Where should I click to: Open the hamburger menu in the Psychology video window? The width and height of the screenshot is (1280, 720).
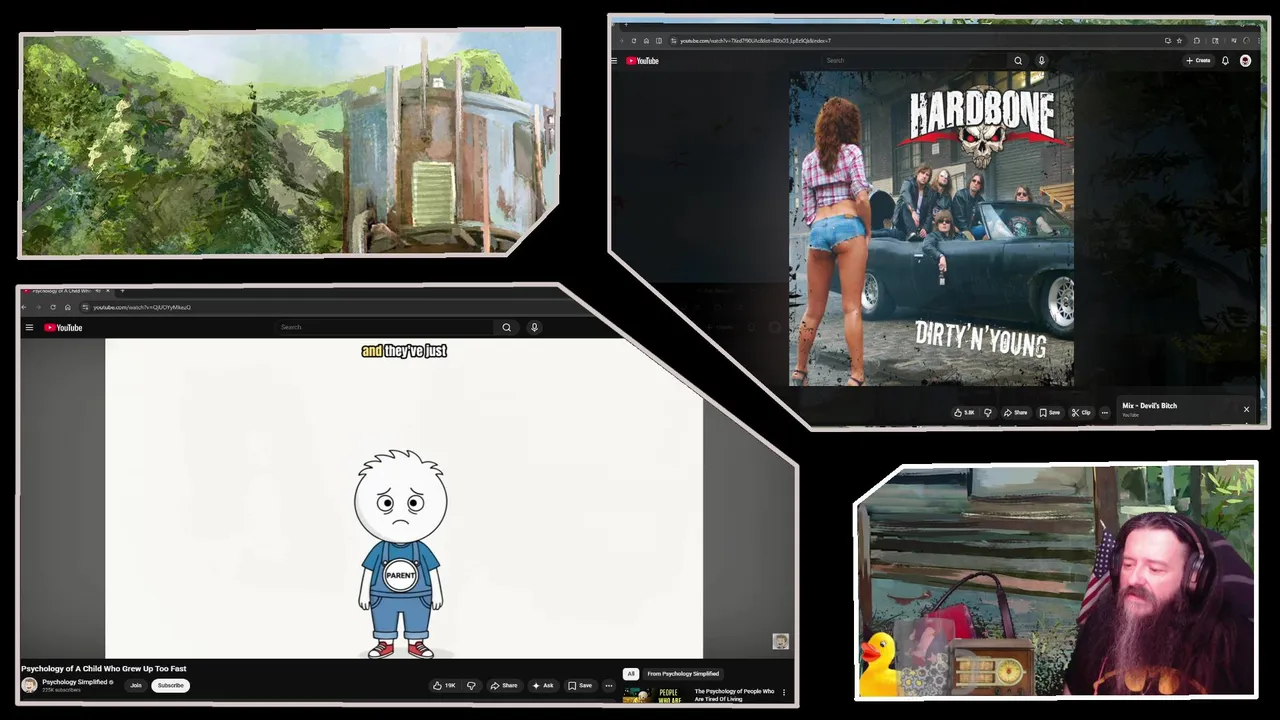29,327
